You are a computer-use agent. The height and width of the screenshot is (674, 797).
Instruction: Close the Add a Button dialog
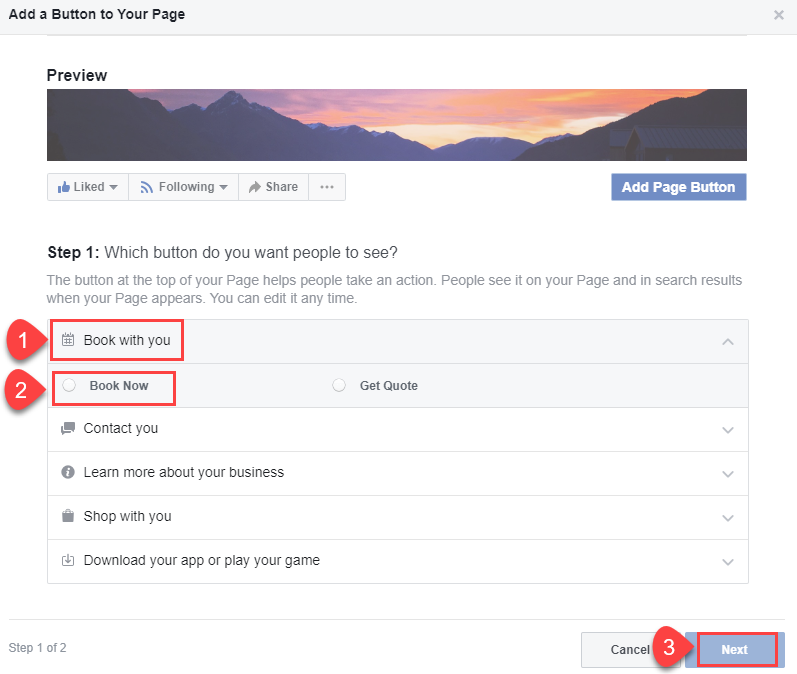click(778, 15)
